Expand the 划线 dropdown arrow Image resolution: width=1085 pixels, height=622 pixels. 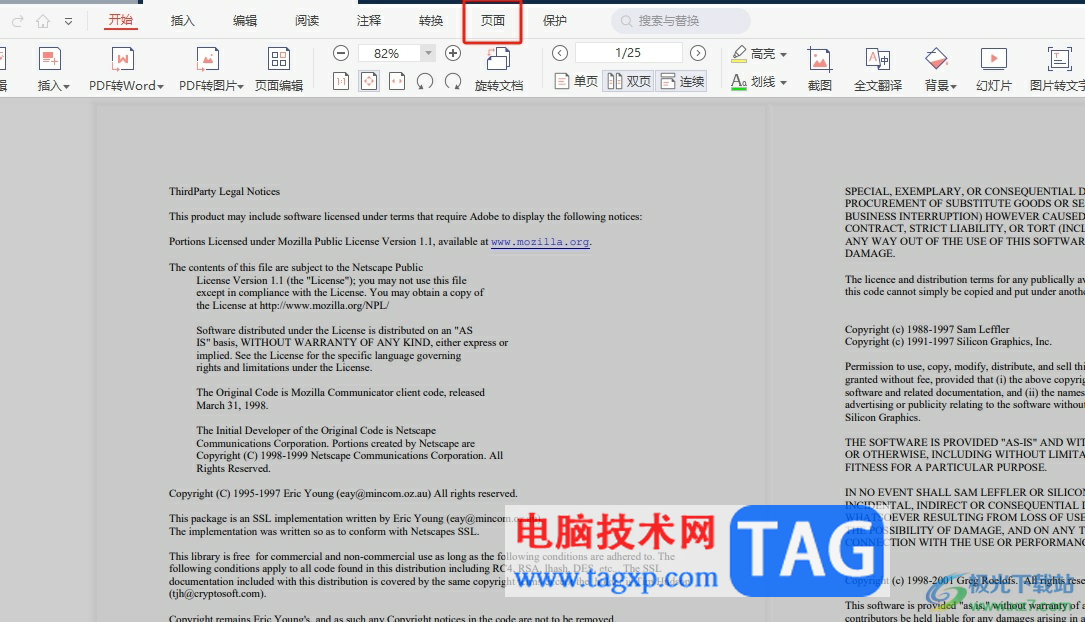tap(783, 82)
